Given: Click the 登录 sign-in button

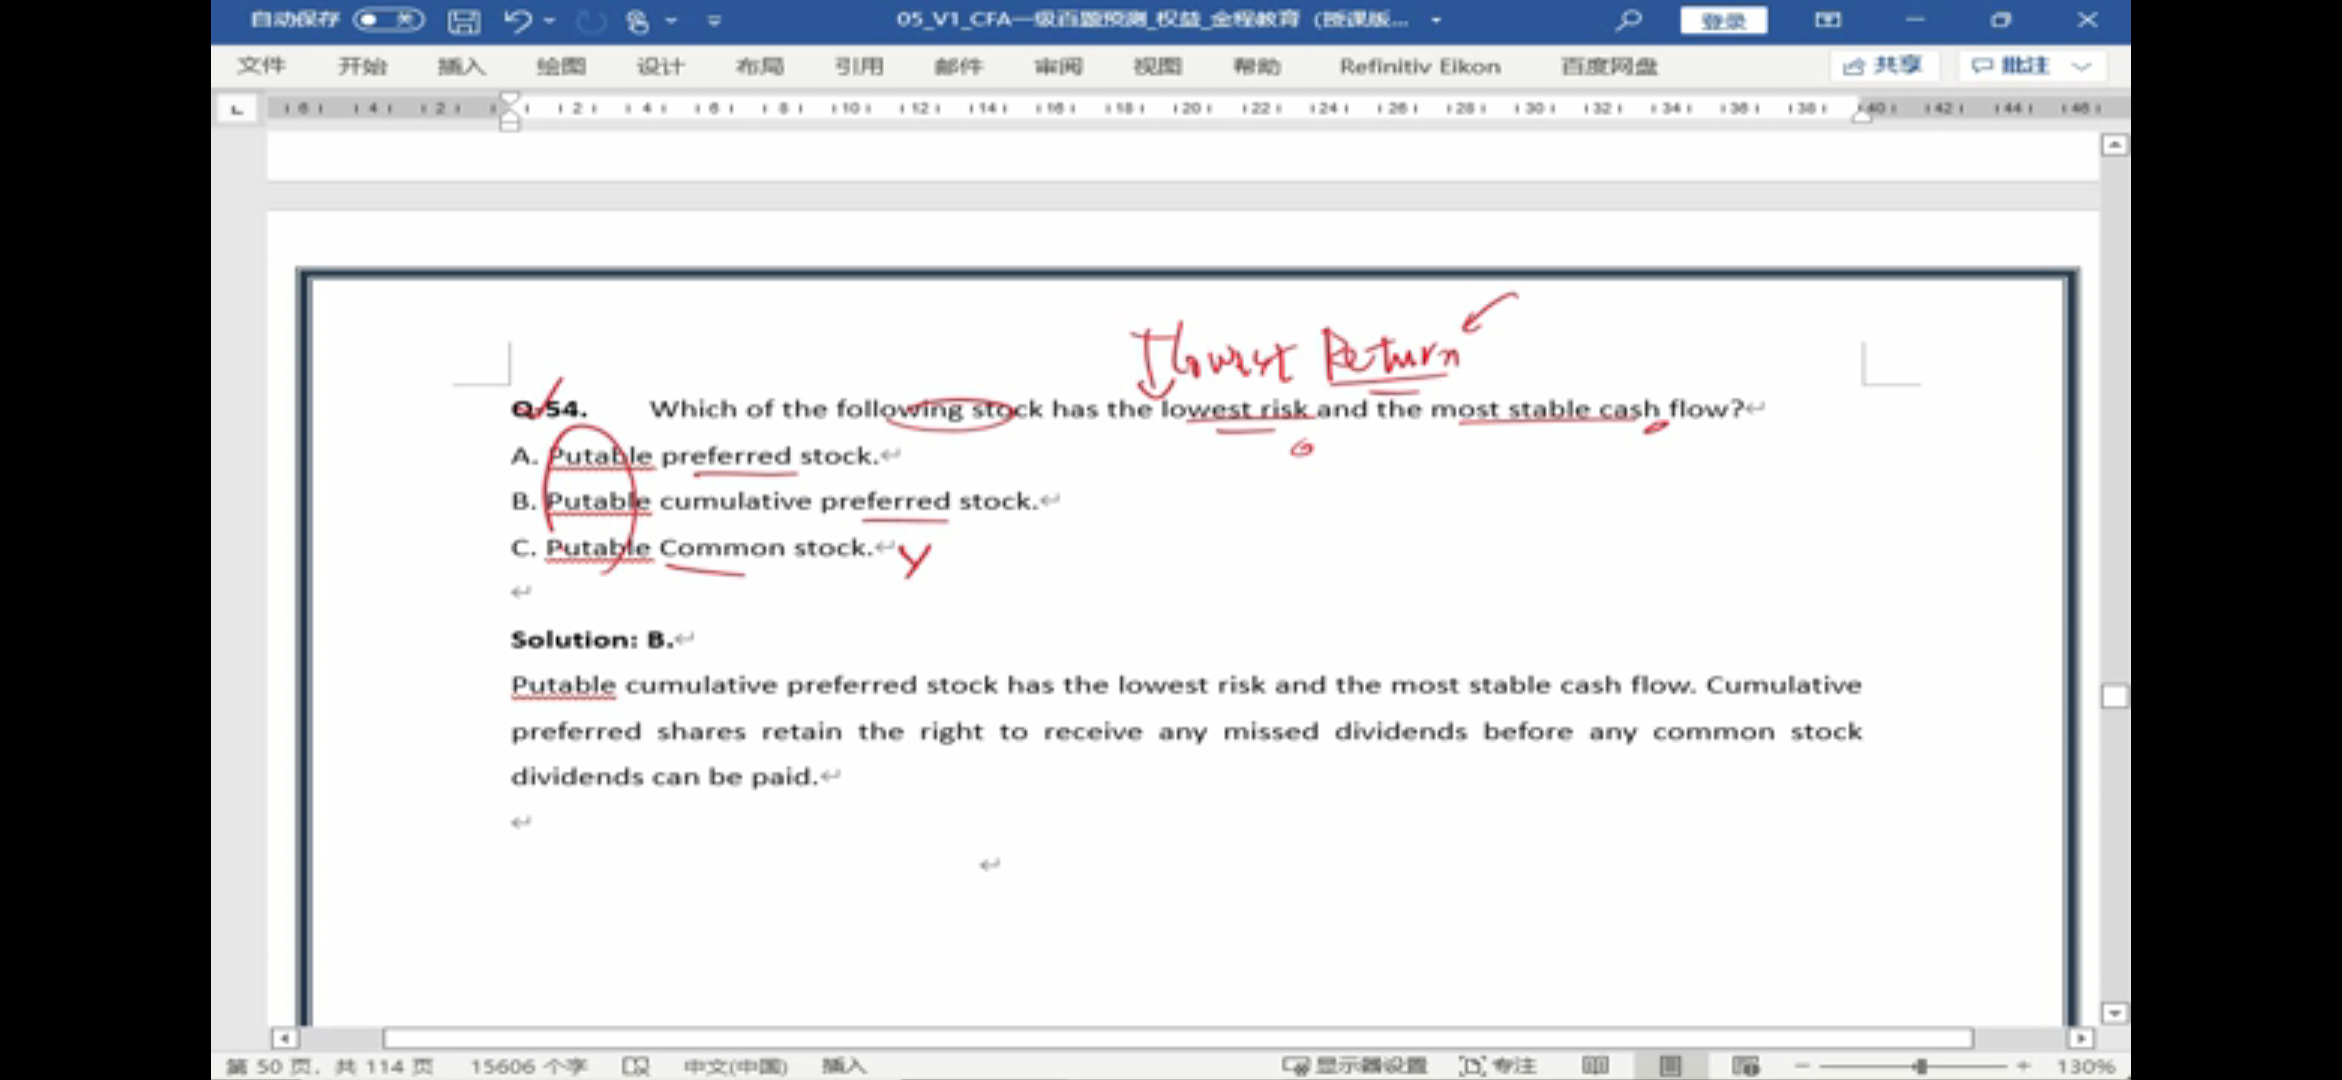Looking at the screenshot, I should [x=1723, y=20].
